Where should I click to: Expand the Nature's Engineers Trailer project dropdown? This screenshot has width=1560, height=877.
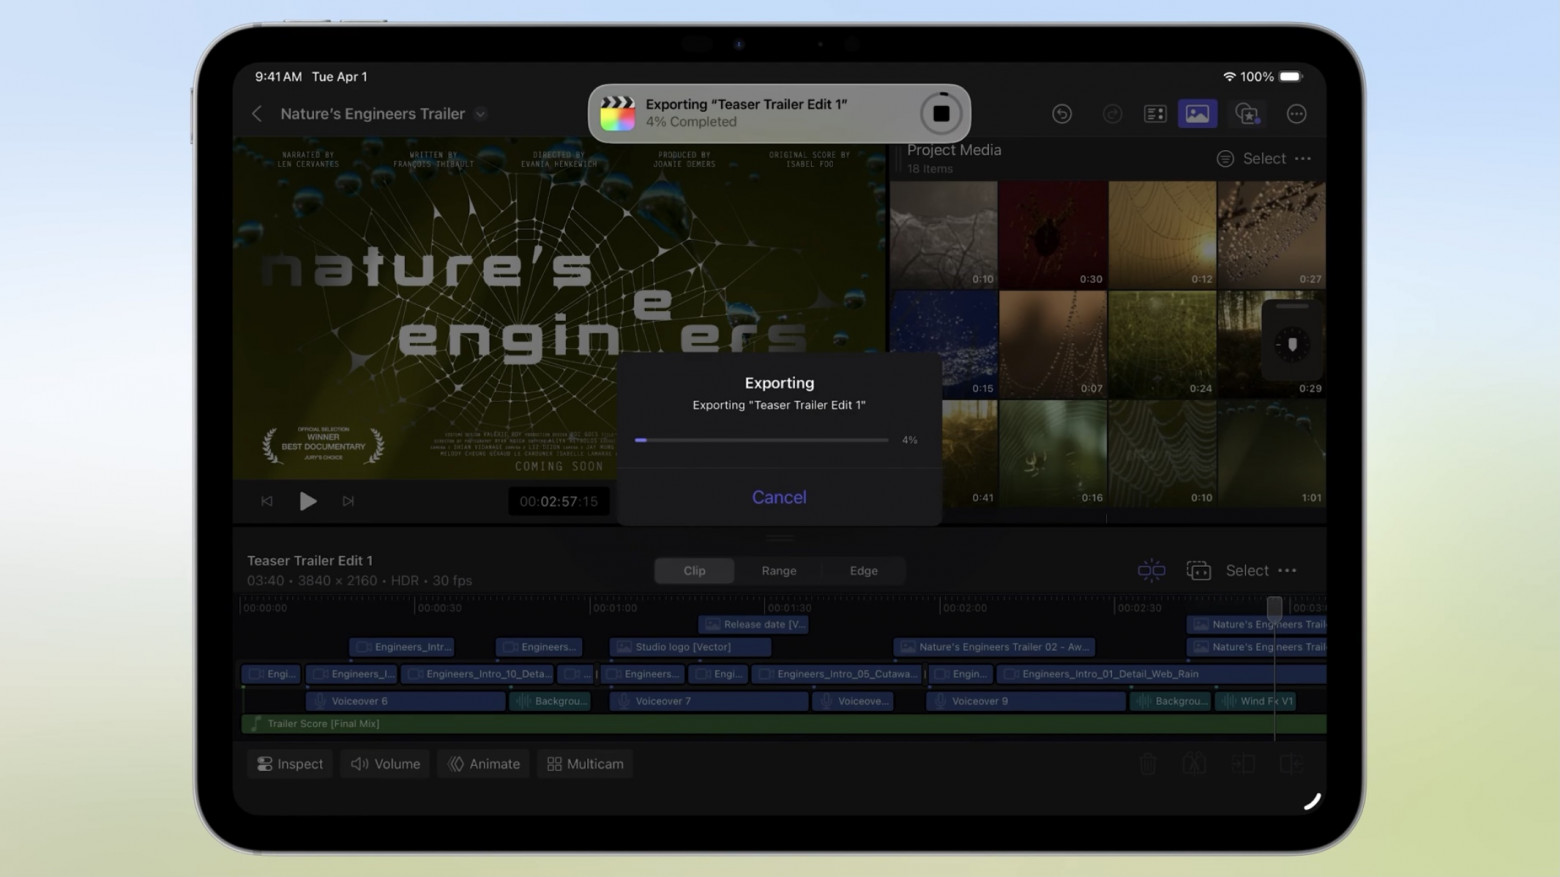click(481, 114)
